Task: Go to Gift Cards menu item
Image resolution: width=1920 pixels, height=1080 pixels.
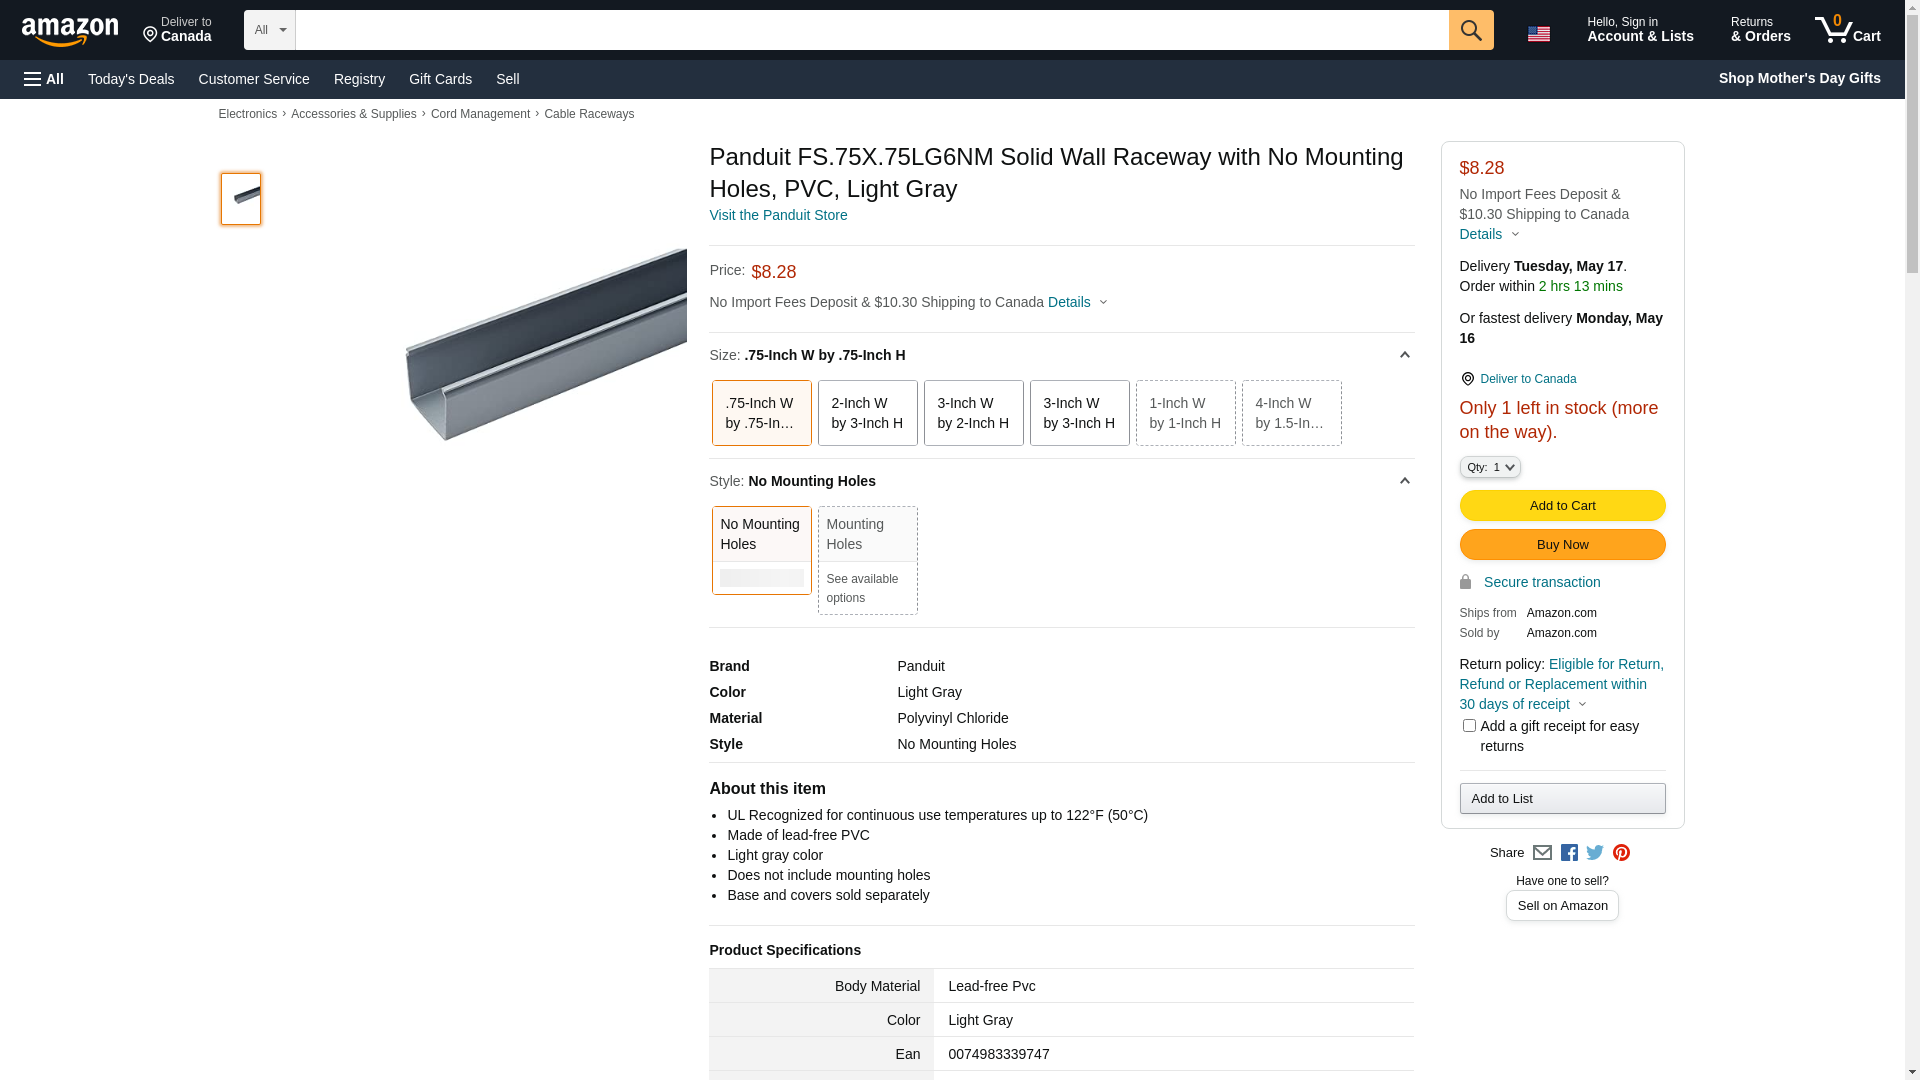Action: coord(440,79)
